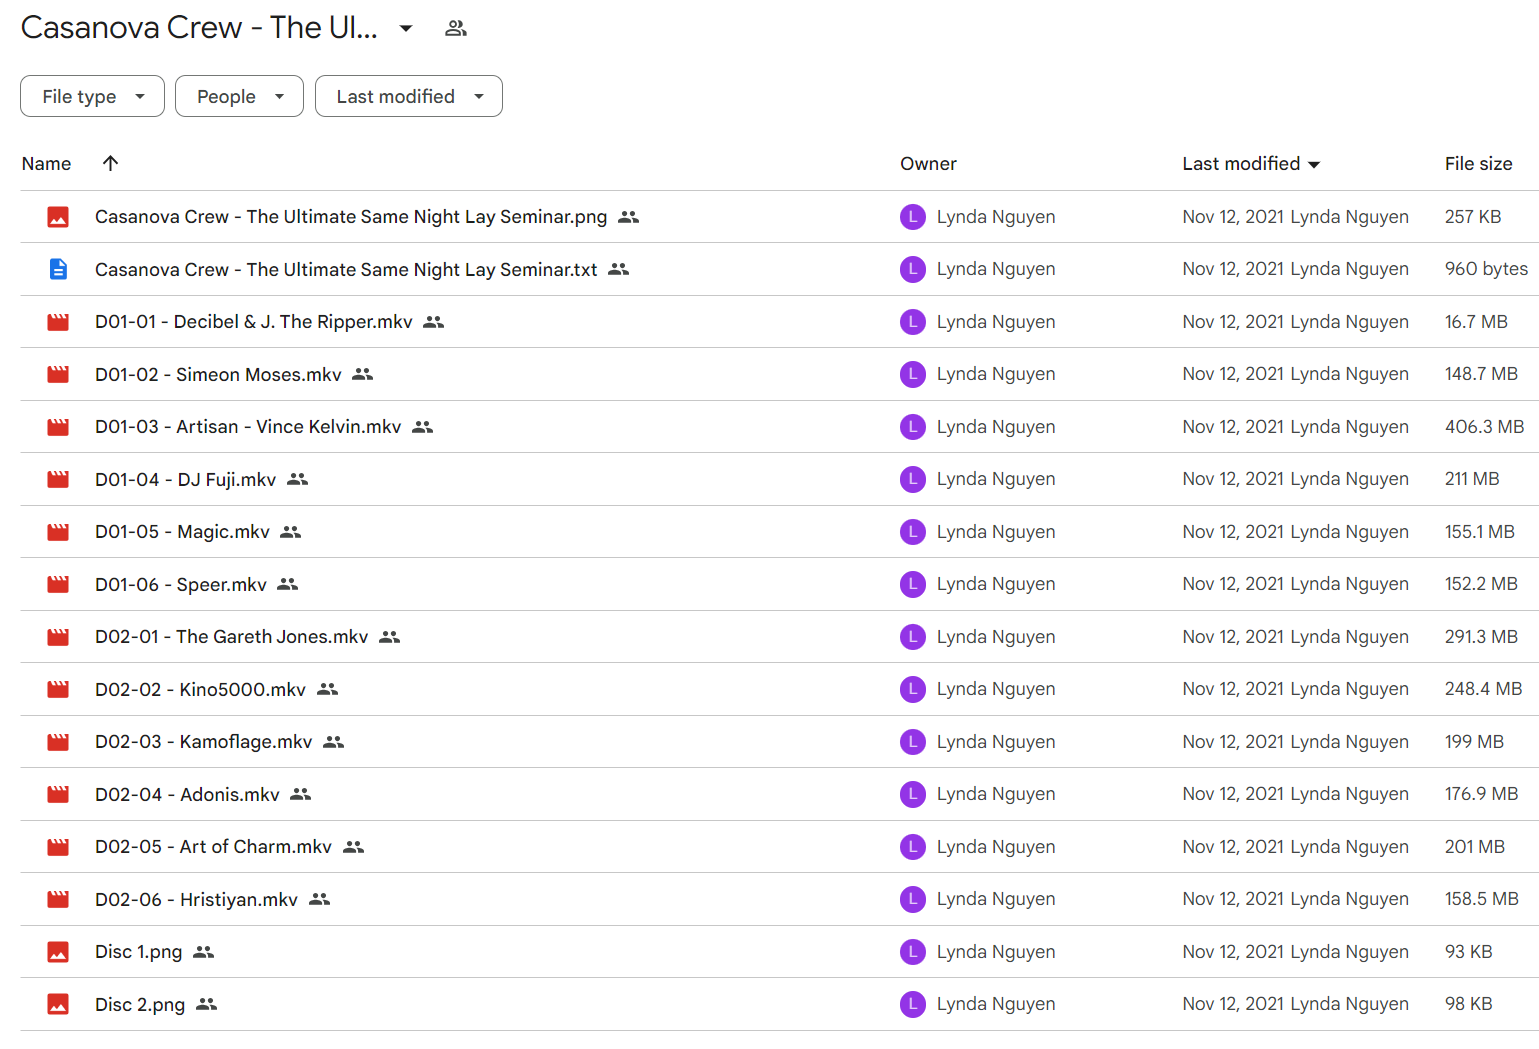The height and width of the screenshot is (1049, 1539).
Task: Click shared icon next to Decibel & J. The Ripper.mkv
Action: [x=433, y=322]
